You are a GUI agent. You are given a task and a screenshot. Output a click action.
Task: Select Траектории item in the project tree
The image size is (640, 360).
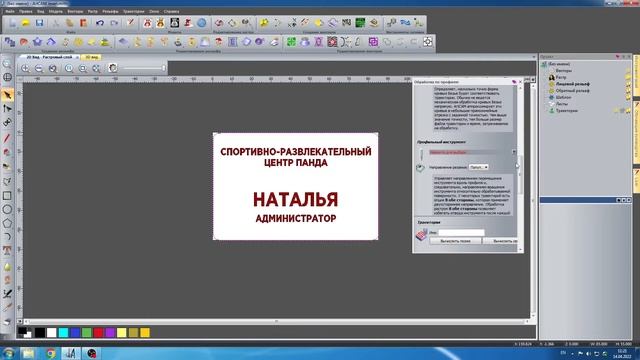[567, 111]
